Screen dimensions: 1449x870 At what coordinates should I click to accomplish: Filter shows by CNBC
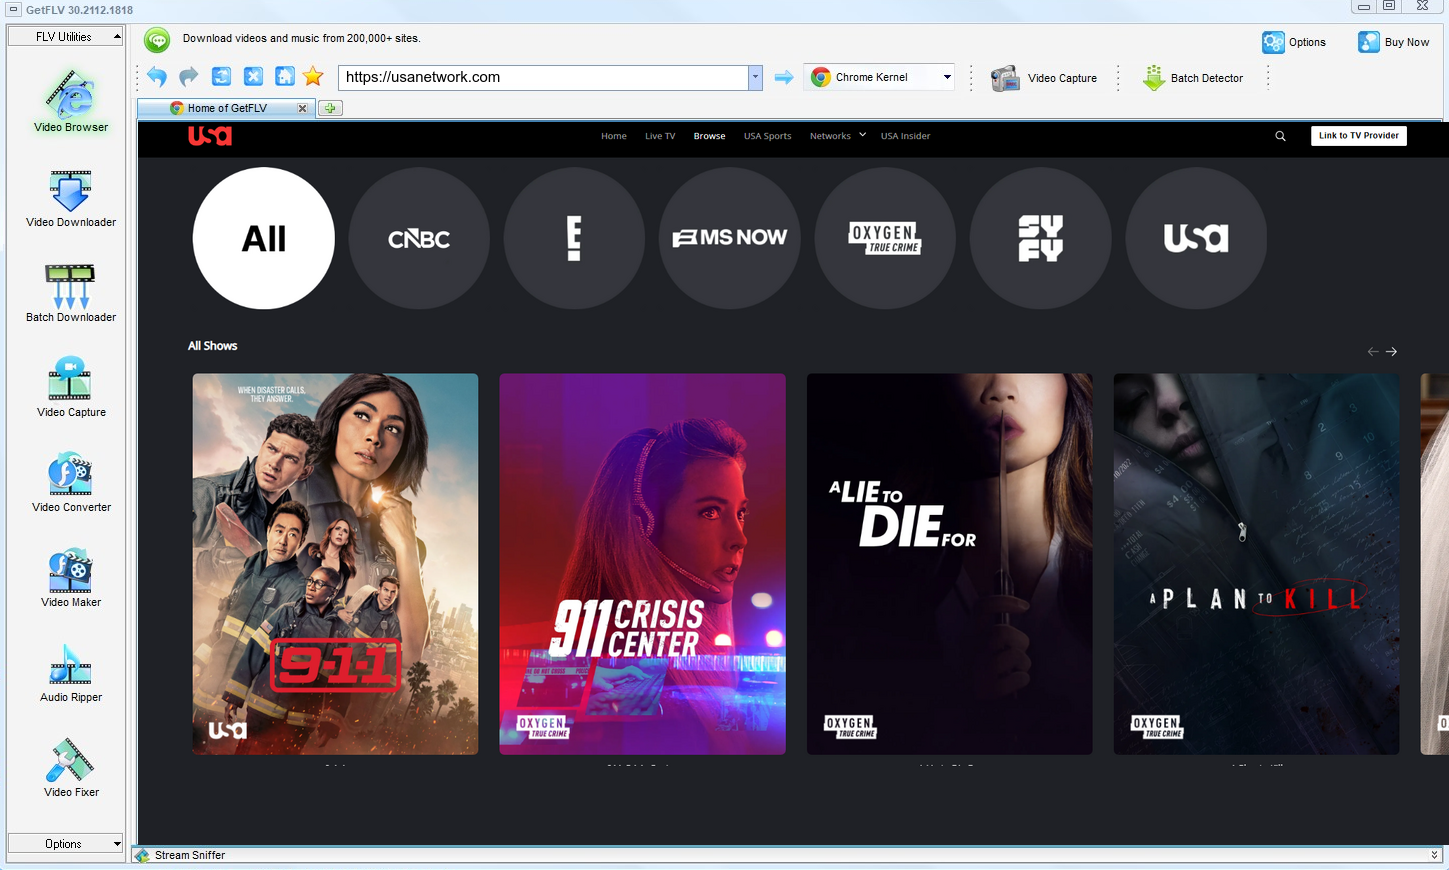[x=419, y=238]
